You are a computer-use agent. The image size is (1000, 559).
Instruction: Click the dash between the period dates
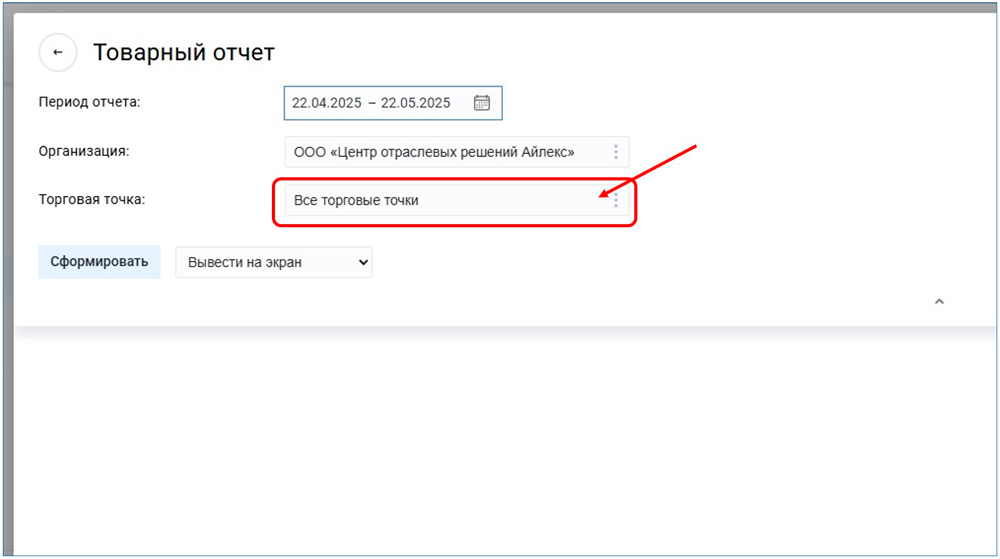tap(371, 103)
